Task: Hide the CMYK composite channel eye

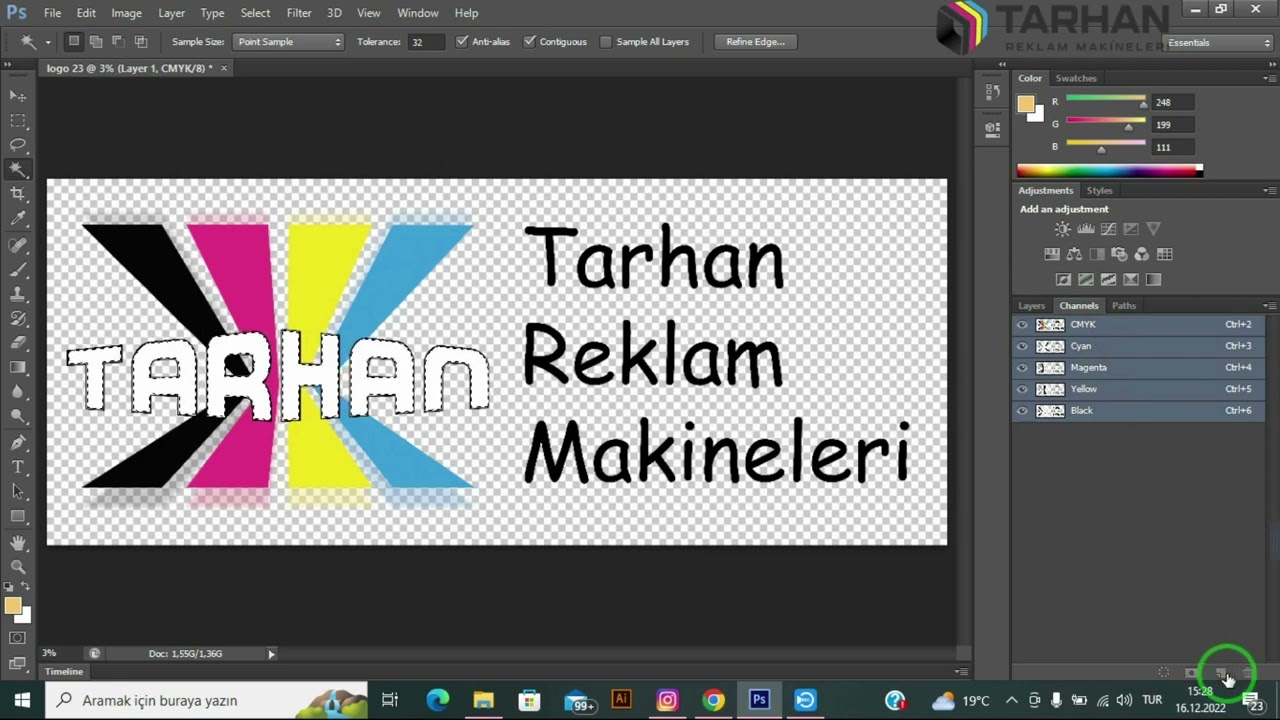Action: click(x=1022, y=325)
